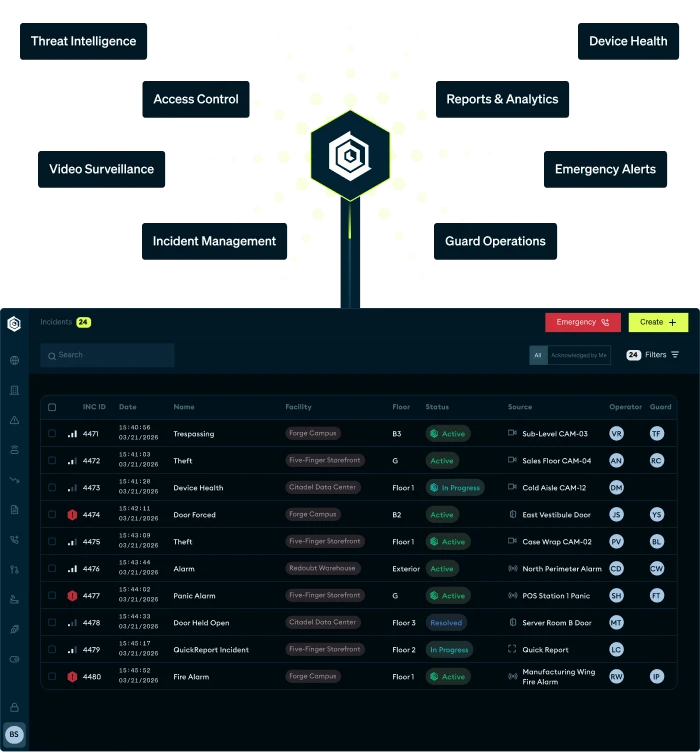Click the red critical icon for incident 4474
This screenshot has width=700, height=752.
[72, 515]
